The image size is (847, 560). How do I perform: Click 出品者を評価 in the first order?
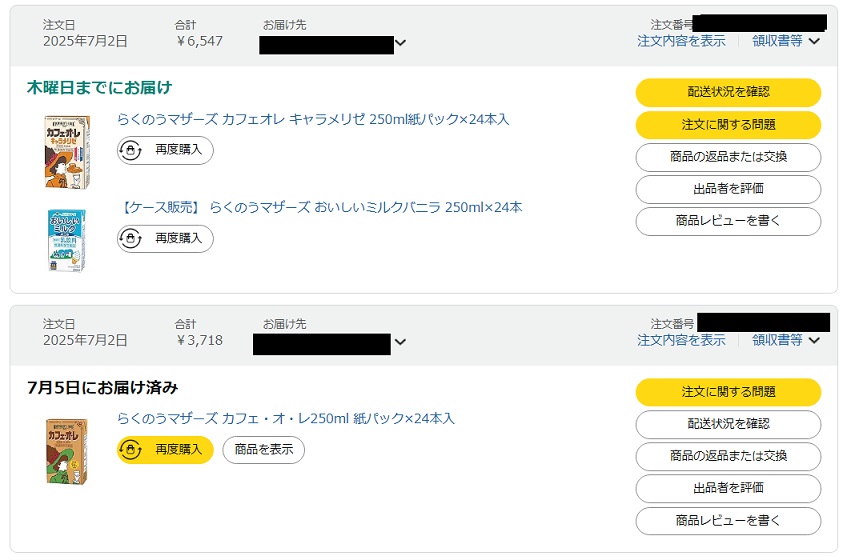point(728,189)
